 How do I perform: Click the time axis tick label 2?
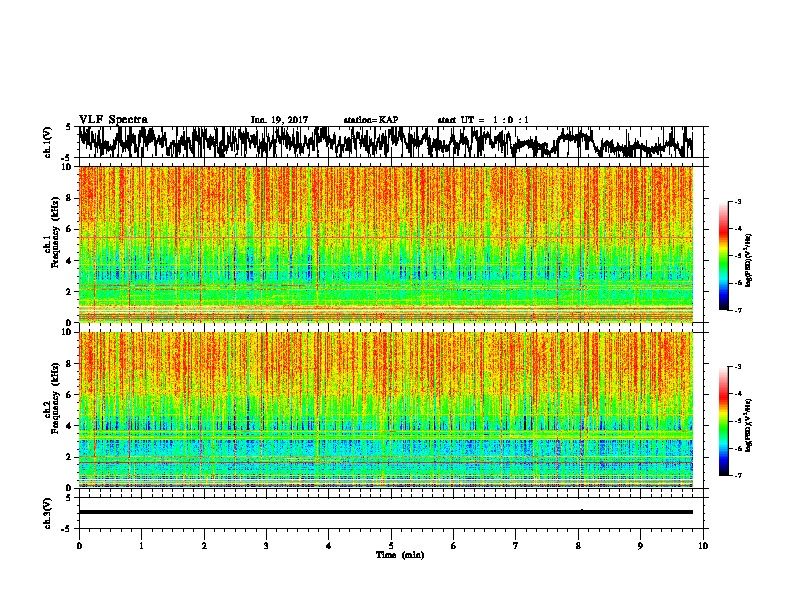[x=204, y=546]
